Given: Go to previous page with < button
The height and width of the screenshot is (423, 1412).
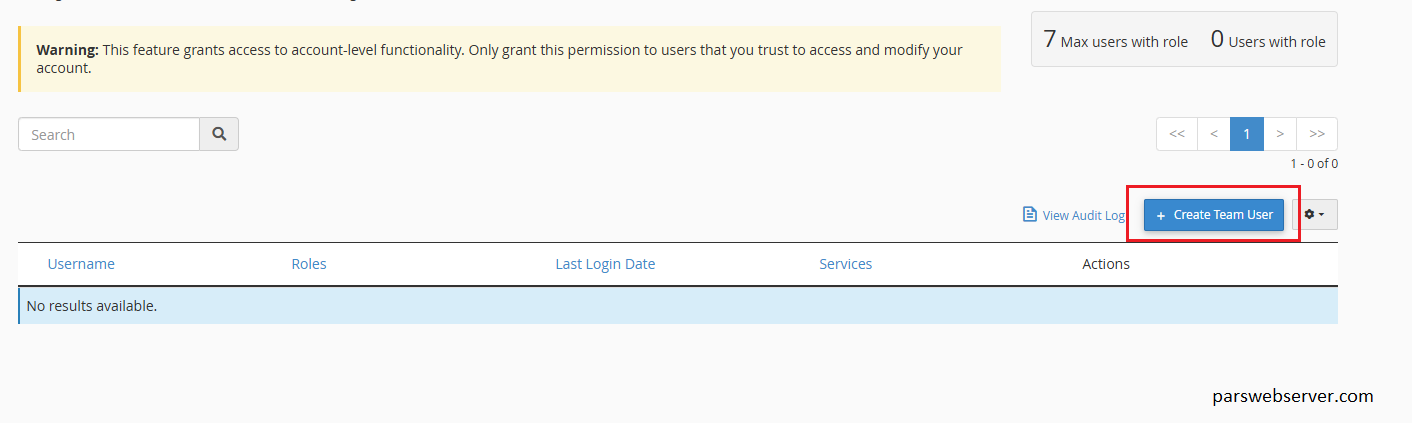Looking at the screenshot, I should pyautogui.click(x=1214, y=134).
